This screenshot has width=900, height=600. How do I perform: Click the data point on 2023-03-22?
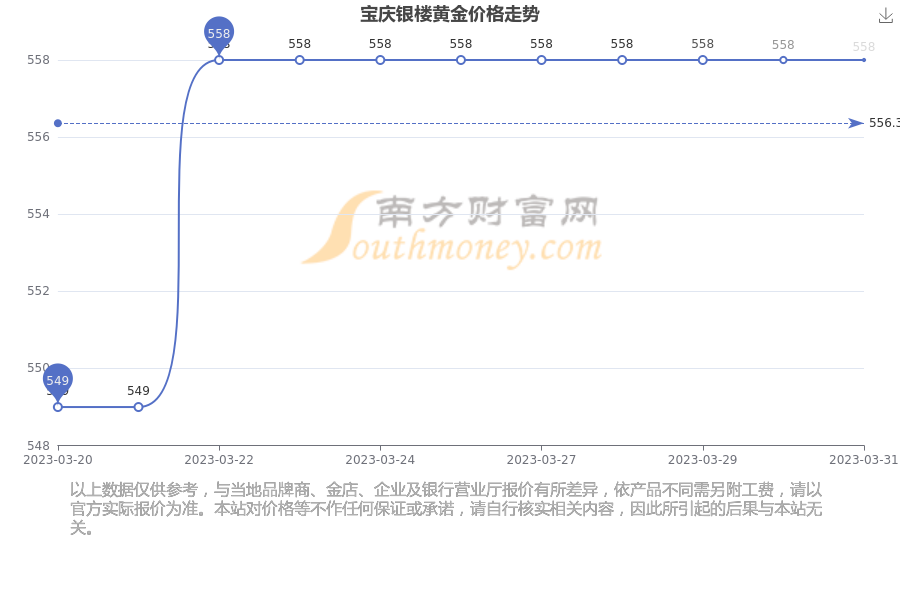click(x=219, y=60)
